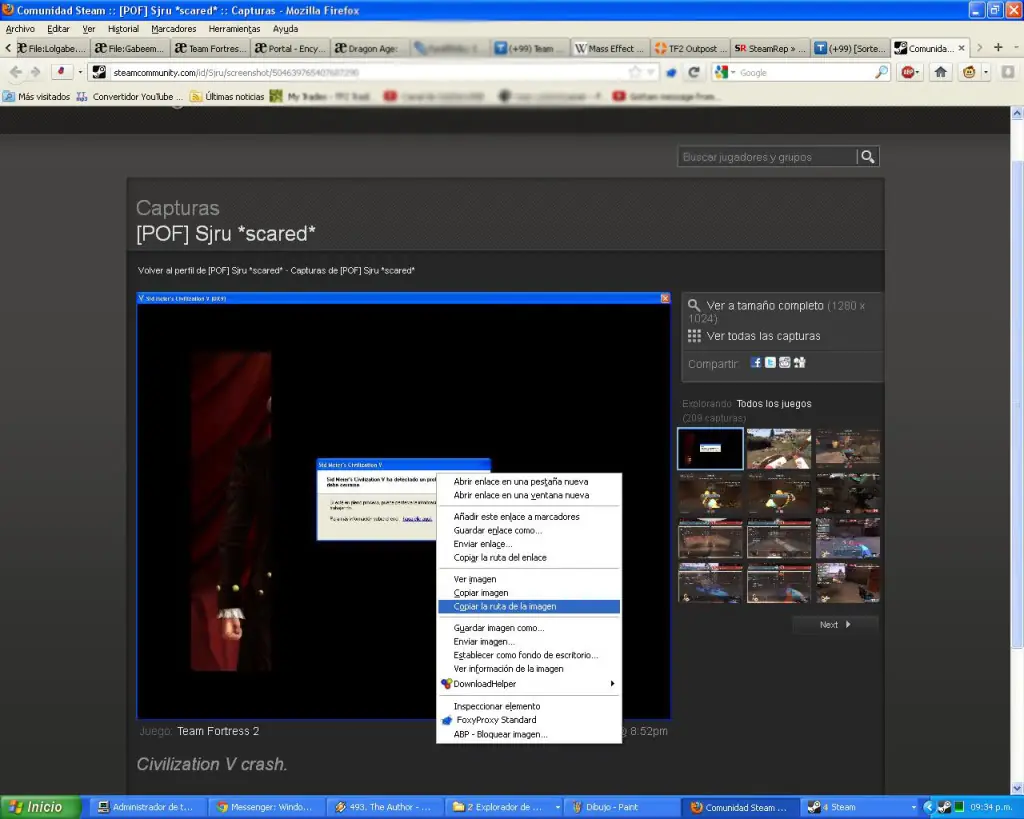Image resolution: width=1024 pixels, height=819 pixels.
Task: Switch to the SteamRep tab
Action: click(x=769, y=48)
